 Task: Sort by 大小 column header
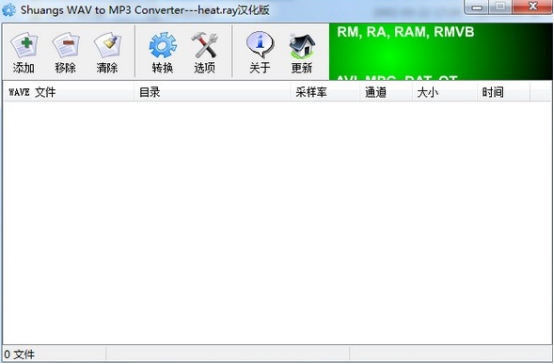tap(445, 92)
